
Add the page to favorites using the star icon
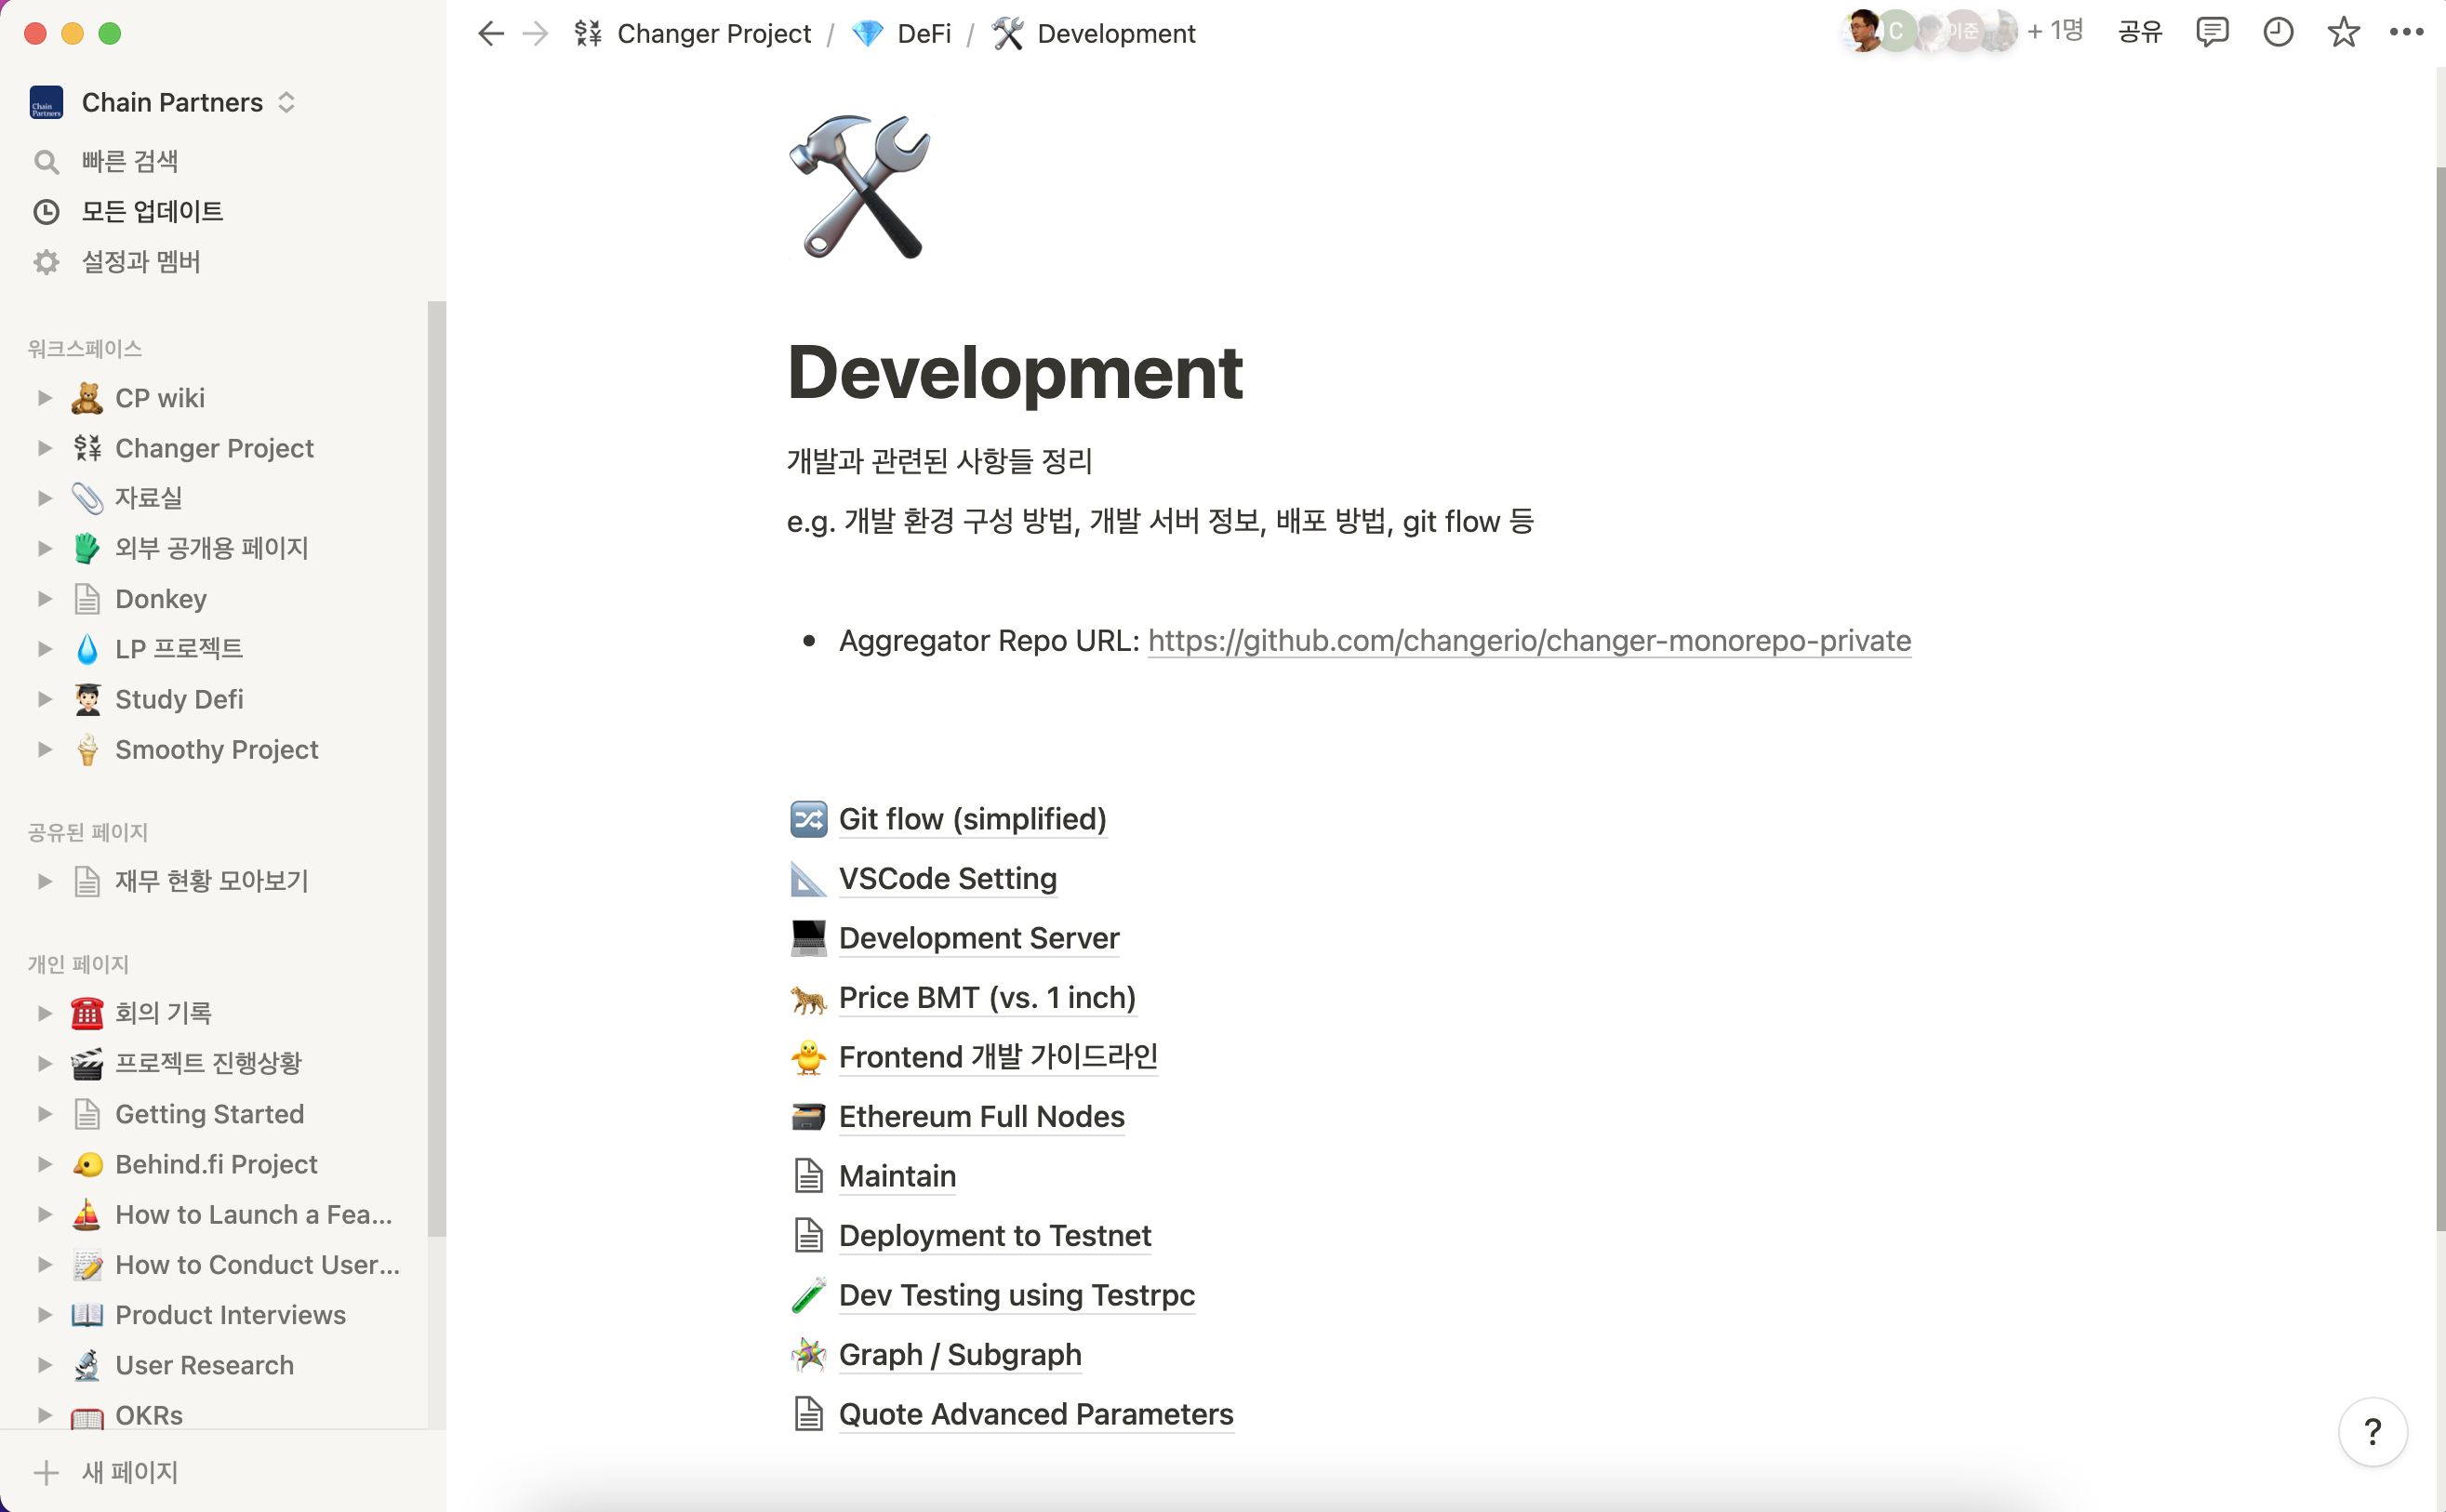point(2343,33)
